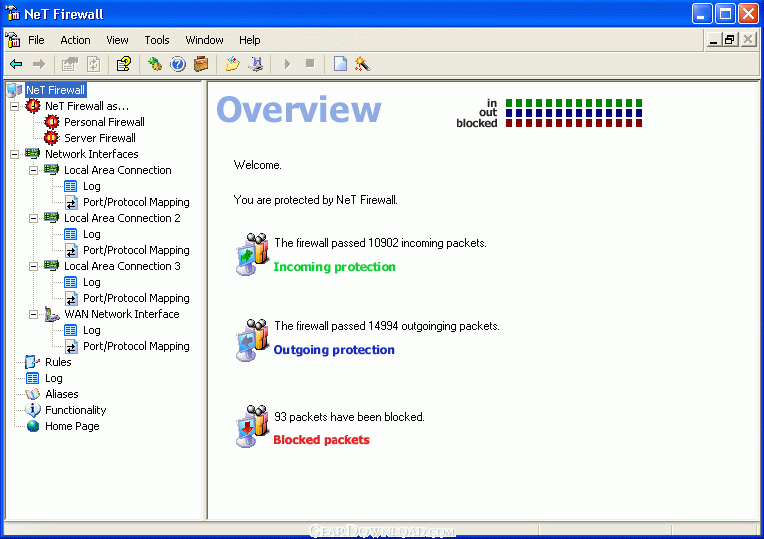Click the red 'blocked' traffic indicator bar
Screen dimensions: 764x539
574,123
